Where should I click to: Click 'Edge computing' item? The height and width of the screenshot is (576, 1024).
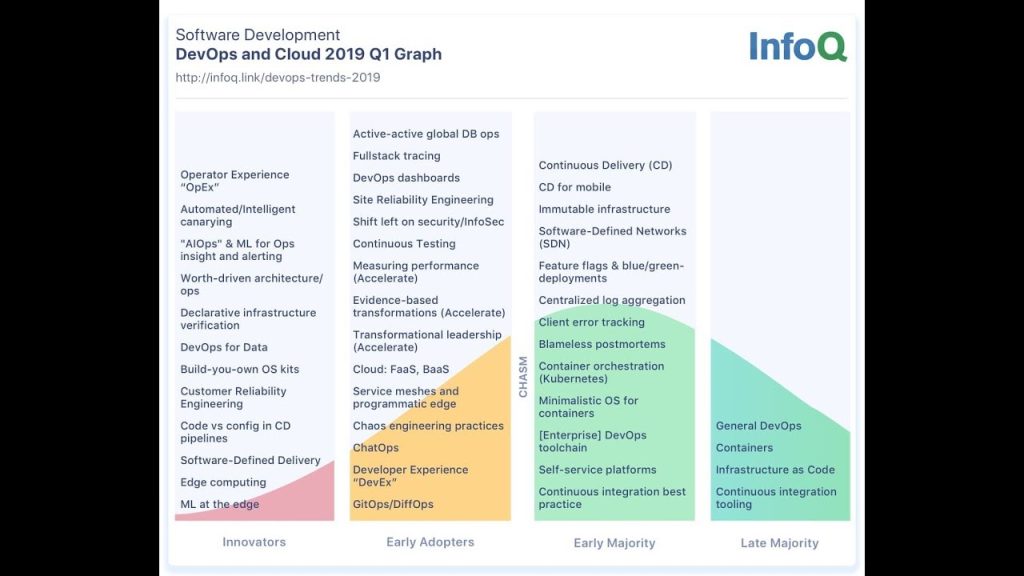coord(223,483)
